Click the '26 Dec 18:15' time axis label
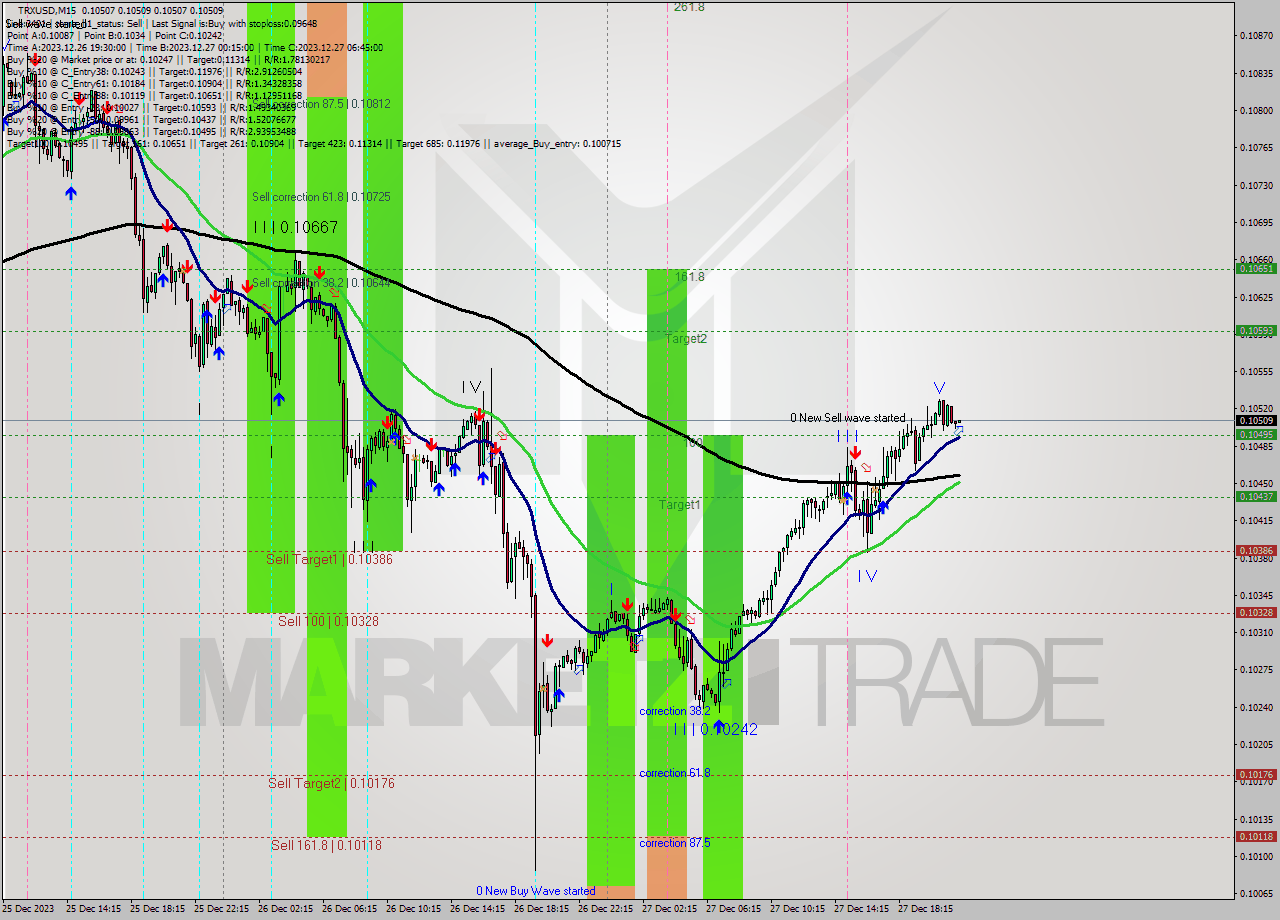The width and height of the screenshot is (1280, 920). [541, 909]
